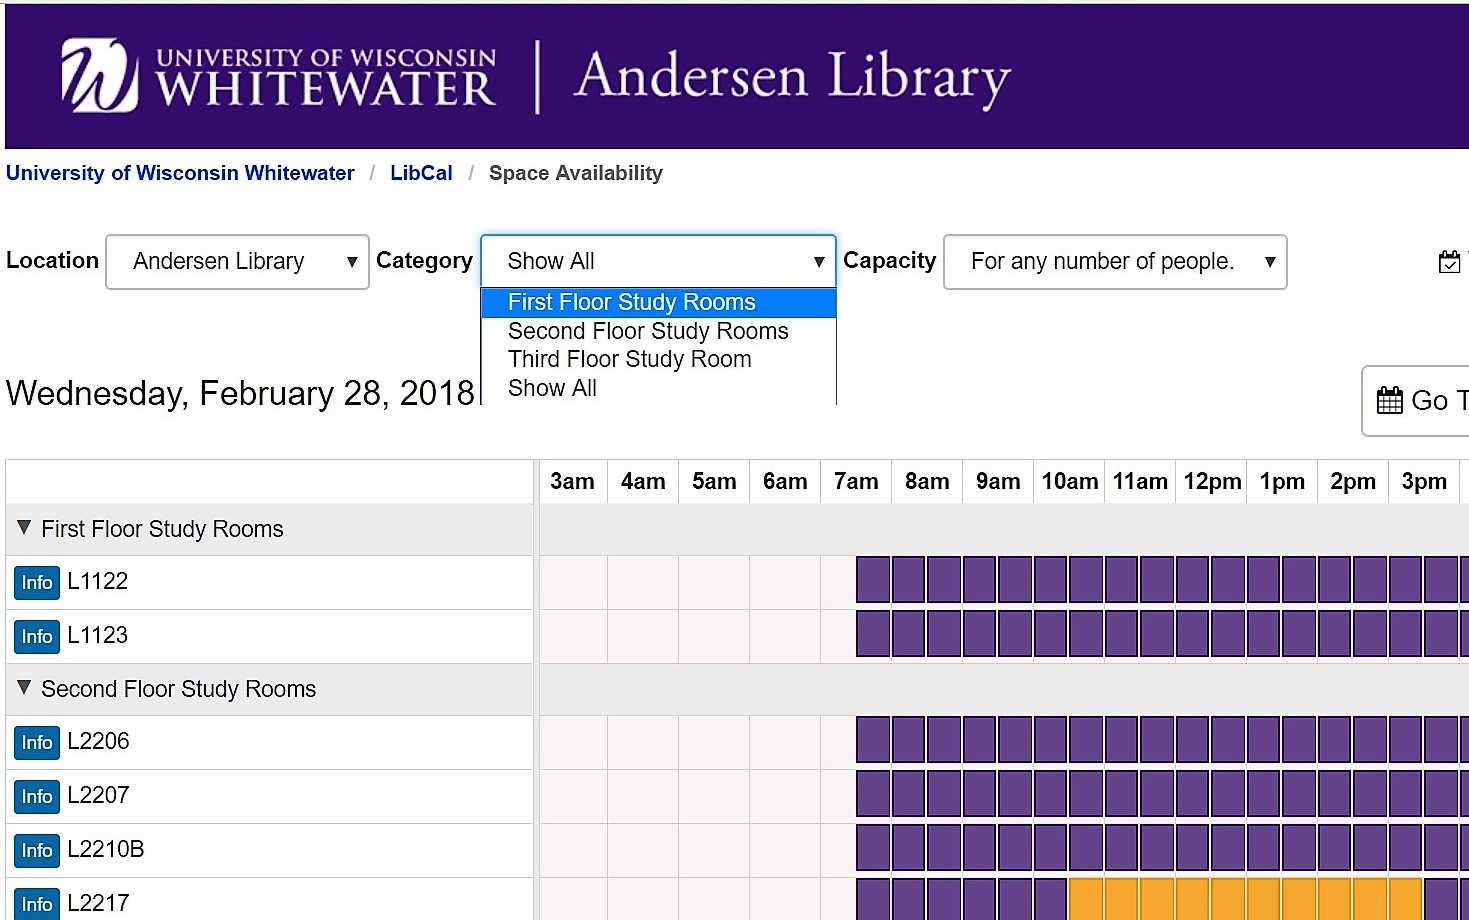Screen dimensions: 1469x920
Task: Click room name L1123
Action: pos(98,635)
